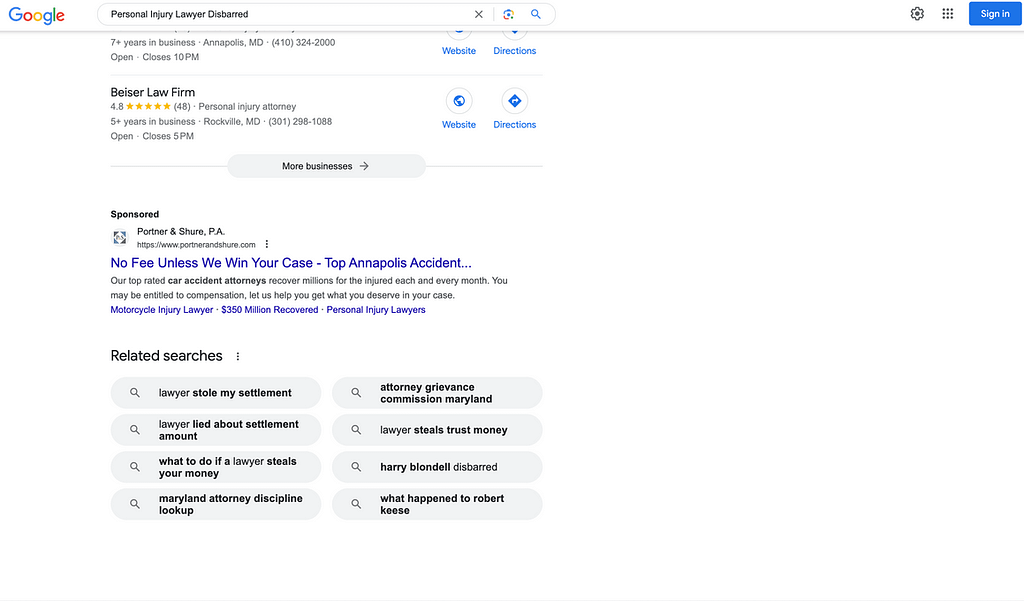The width and height of the screenshot is (1024, 601).
Task: Search 'lawyer lied about settlement amount'
Action: coord(216,430)
